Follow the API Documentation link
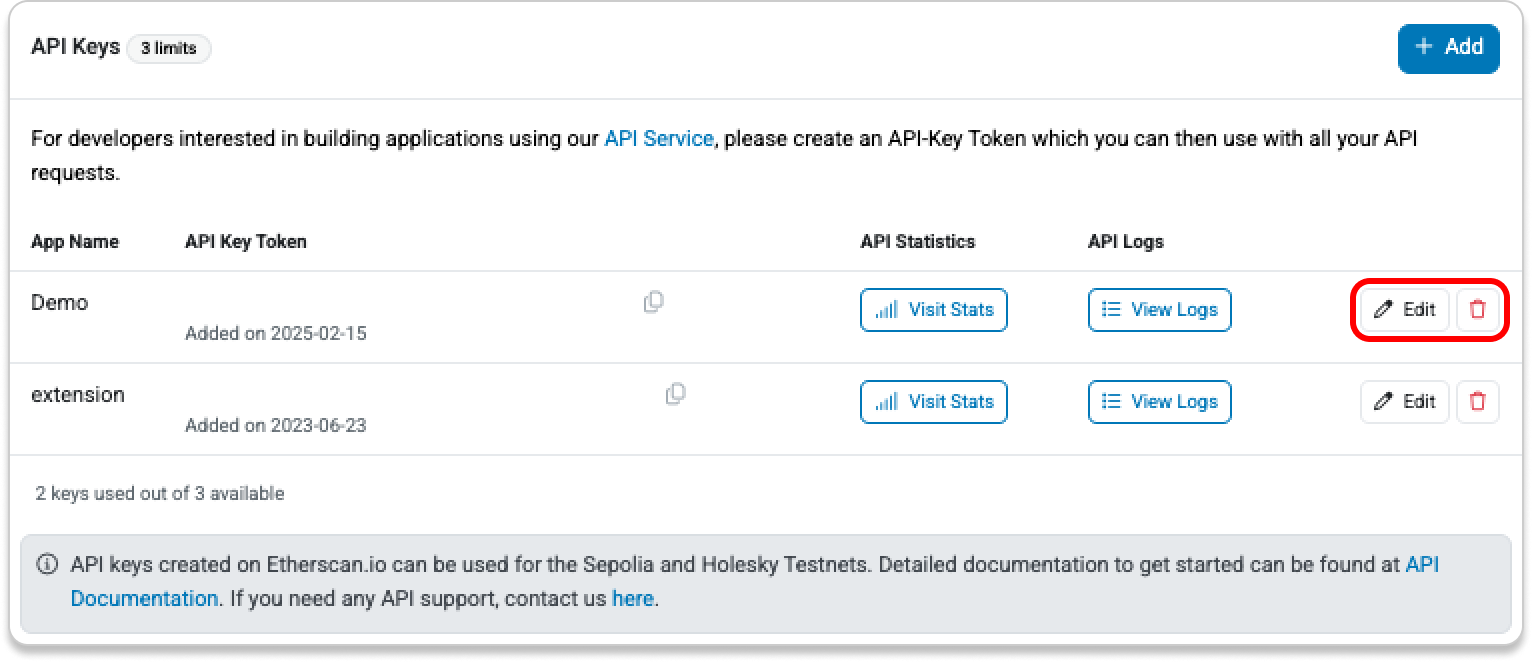This screenshot has height=662, width=1532. click(x=143, y=599)
